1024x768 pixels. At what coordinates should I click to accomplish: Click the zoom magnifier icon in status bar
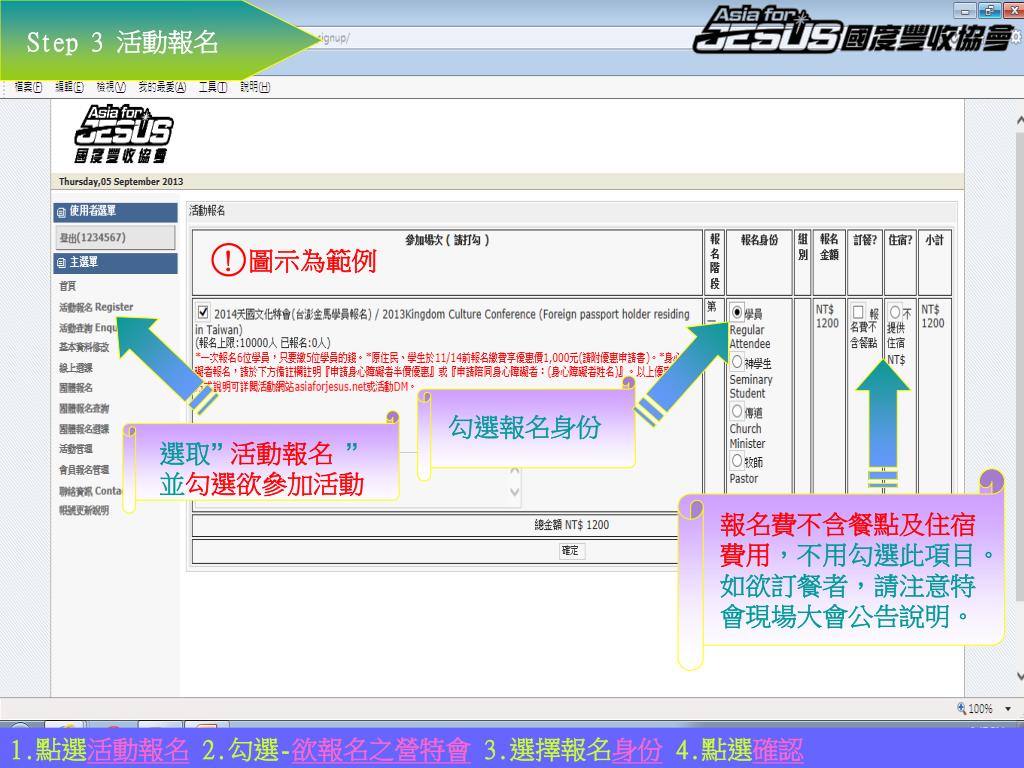point(961,708)
